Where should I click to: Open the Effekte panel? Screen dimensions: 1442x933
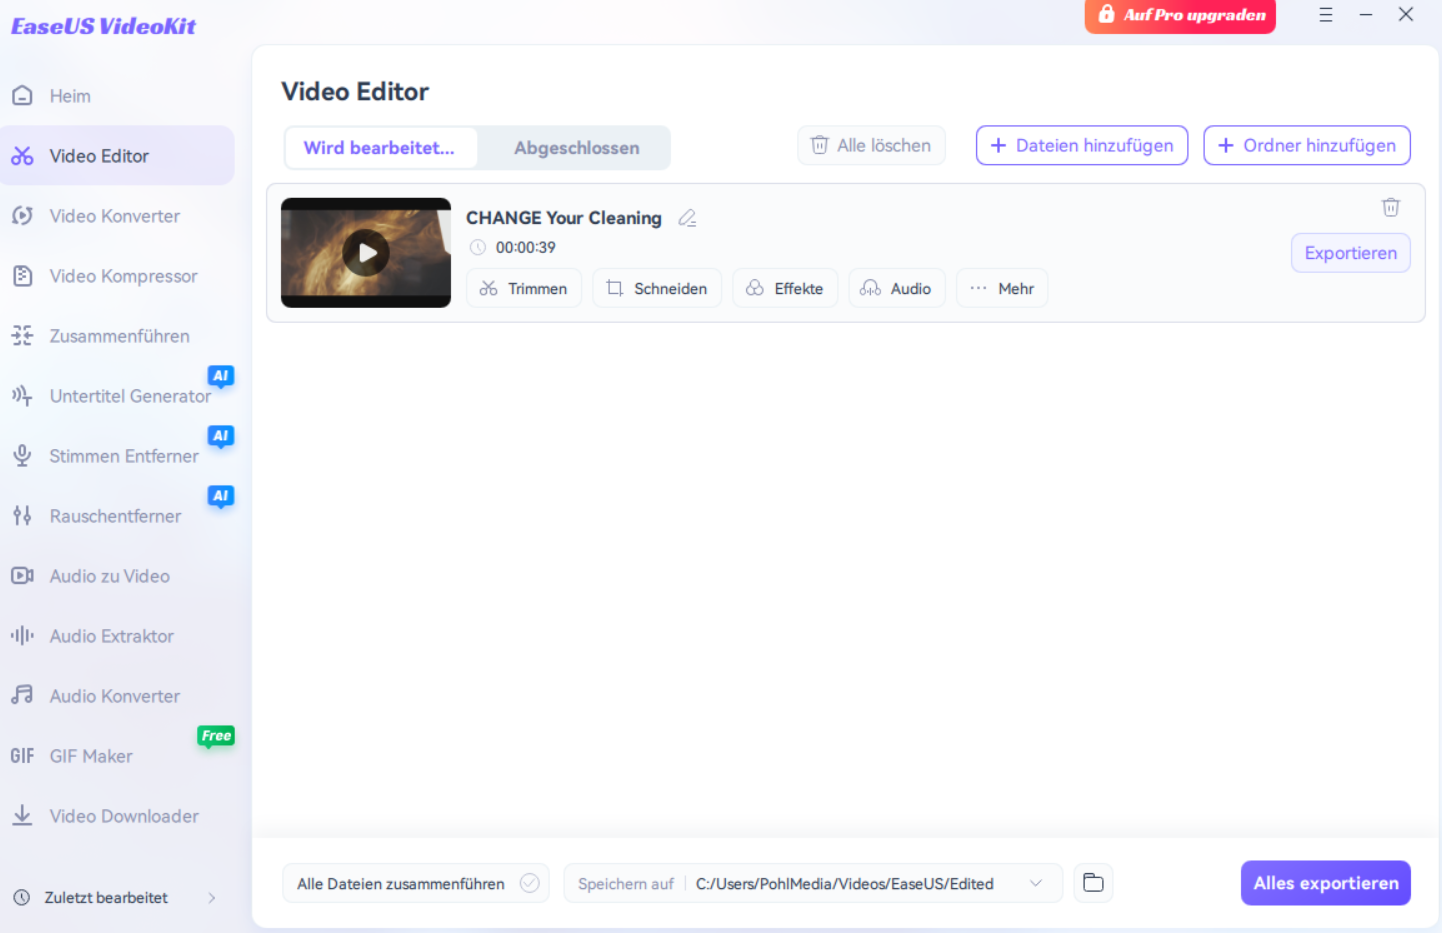pyautogui.click(x=785, y=288)
